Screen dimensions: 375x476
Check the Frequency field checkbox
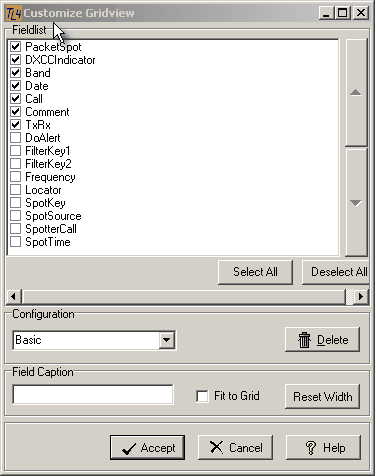[15, 177]
